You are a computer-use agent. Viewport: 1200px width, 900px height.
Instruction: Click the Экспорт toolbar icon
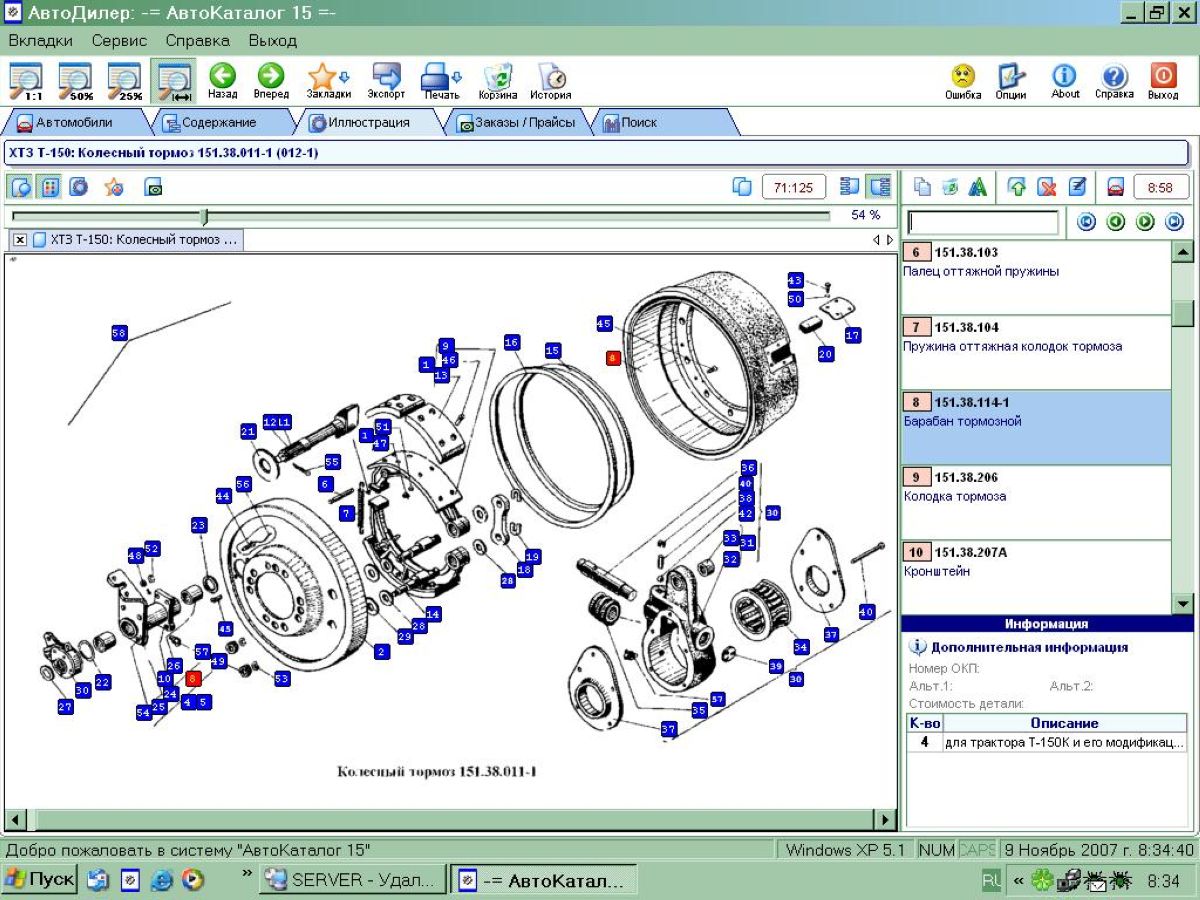(386, 80)
